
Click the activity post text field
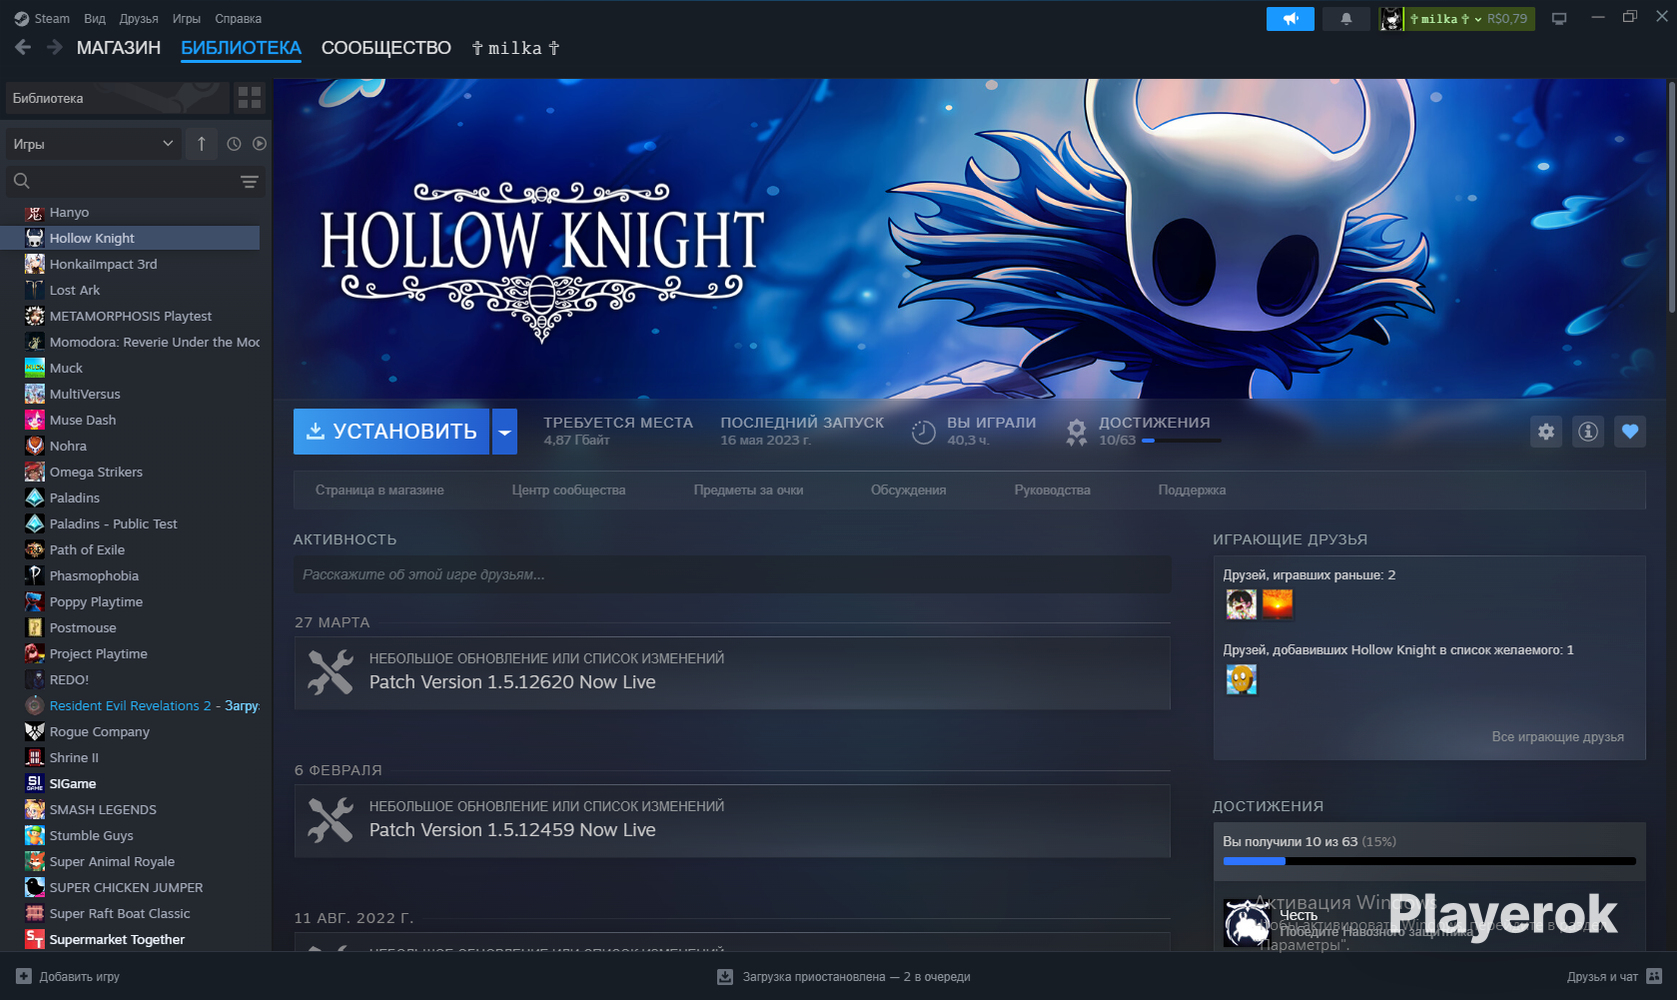coord(732,575)
